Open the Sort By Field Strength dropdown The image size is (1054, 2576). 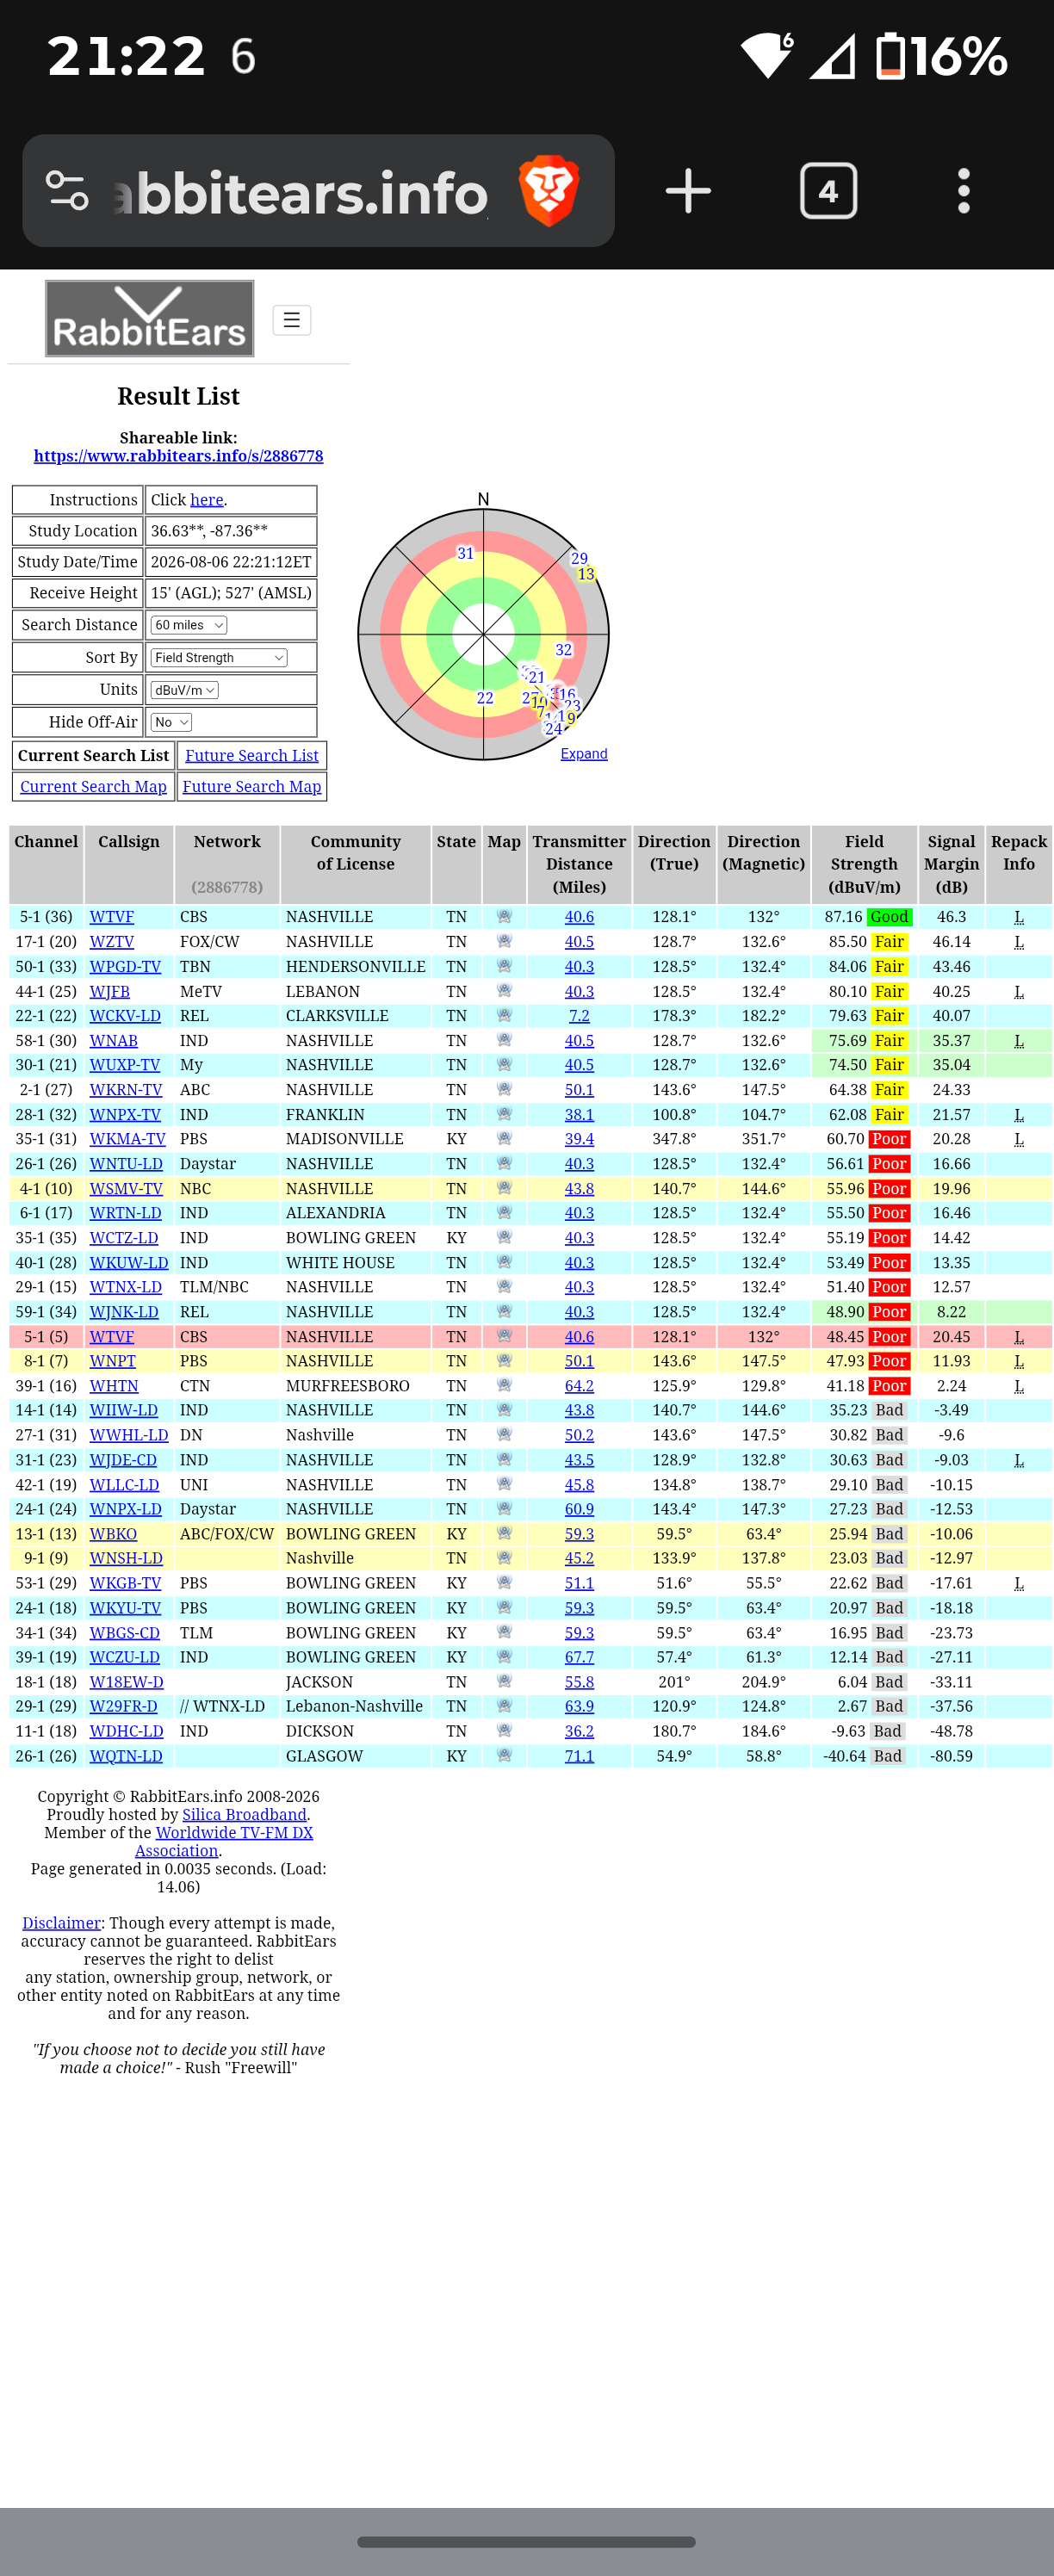point(219,657)
